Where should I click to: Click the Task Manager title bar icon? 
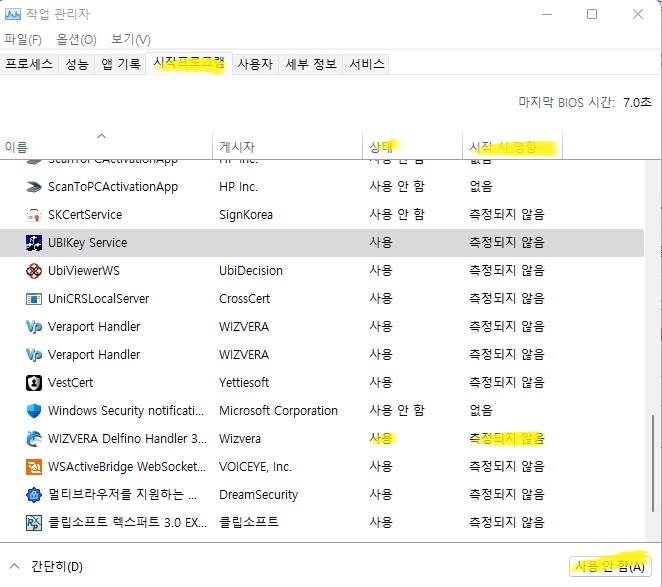pos(13,14)
